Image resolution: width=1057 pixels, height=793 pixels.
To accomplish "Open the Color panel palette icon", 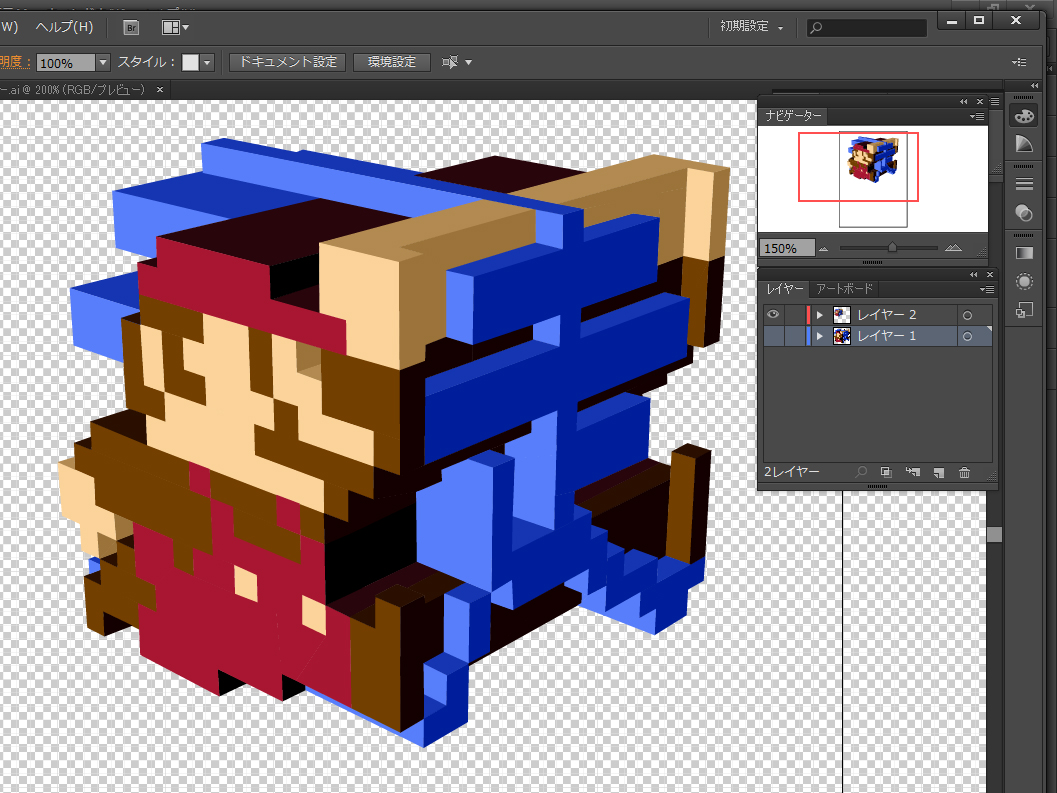I will 1024,116.
